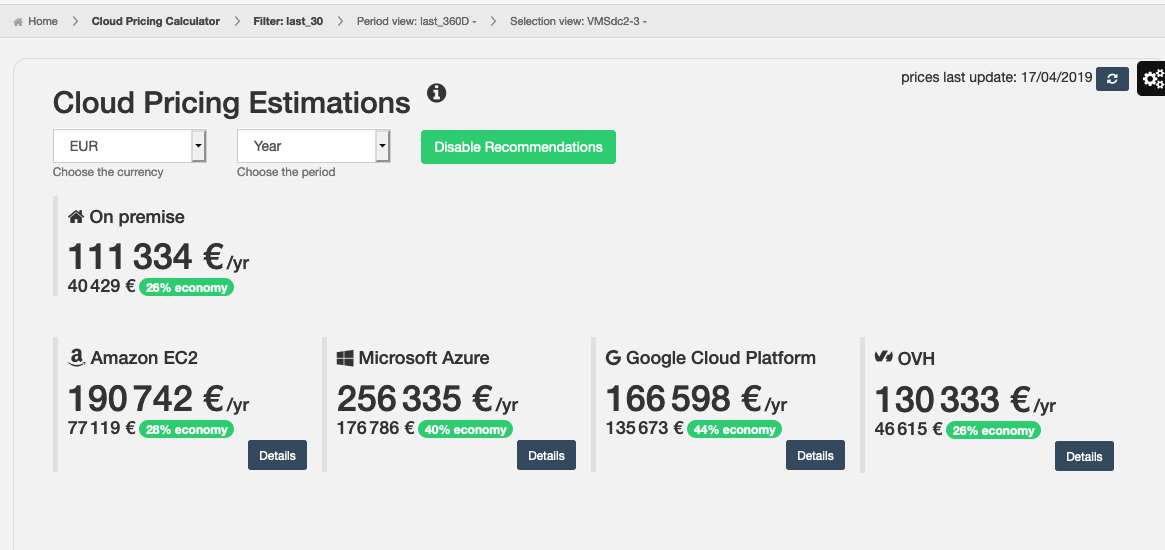Click the Google Cloud Platform title
The image size is (1165, 550).
point(721,358)
